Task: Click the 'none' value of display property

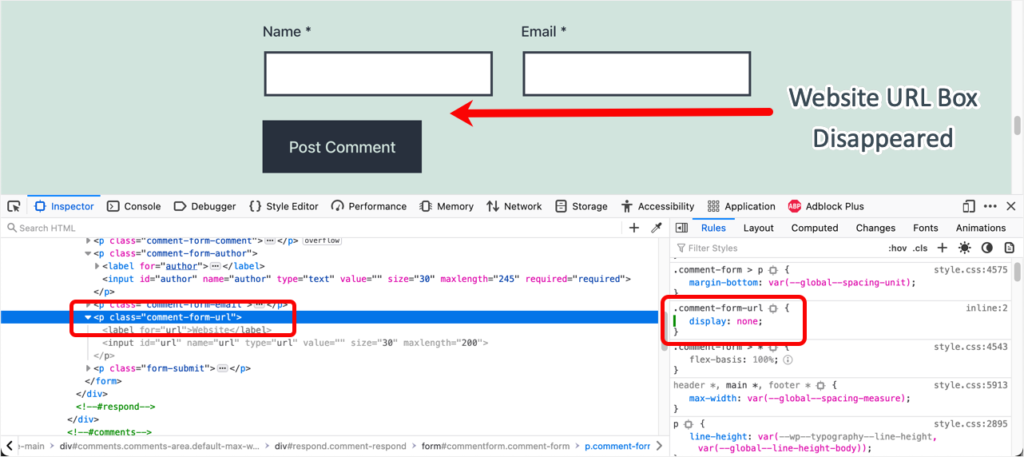Action: point(748,321)
